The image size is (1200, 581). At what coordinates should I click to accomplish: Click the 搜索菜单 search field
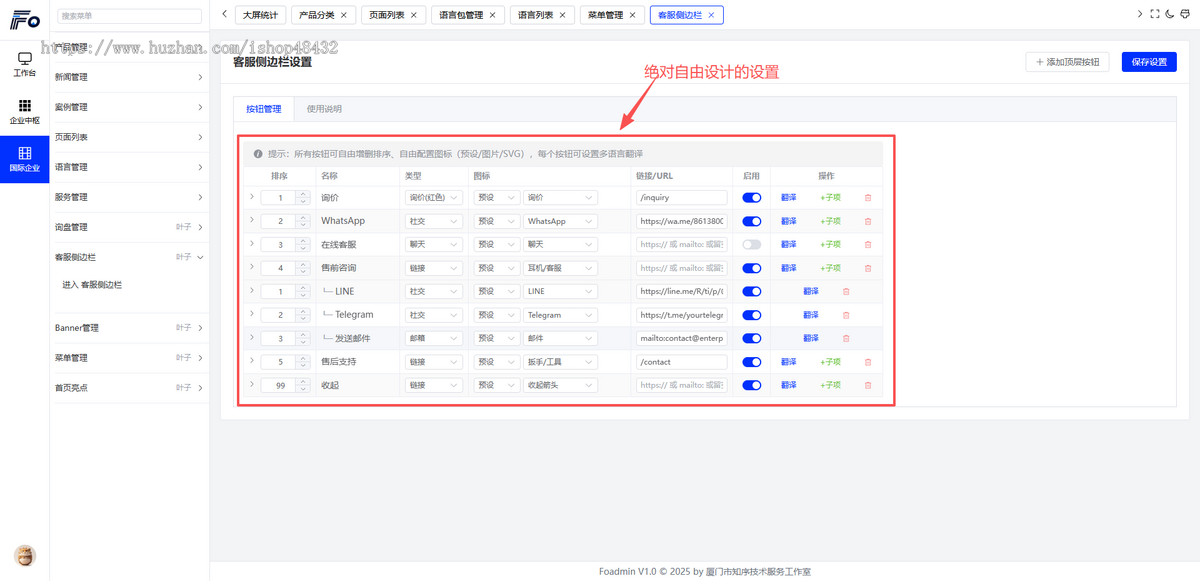point(129,16)
